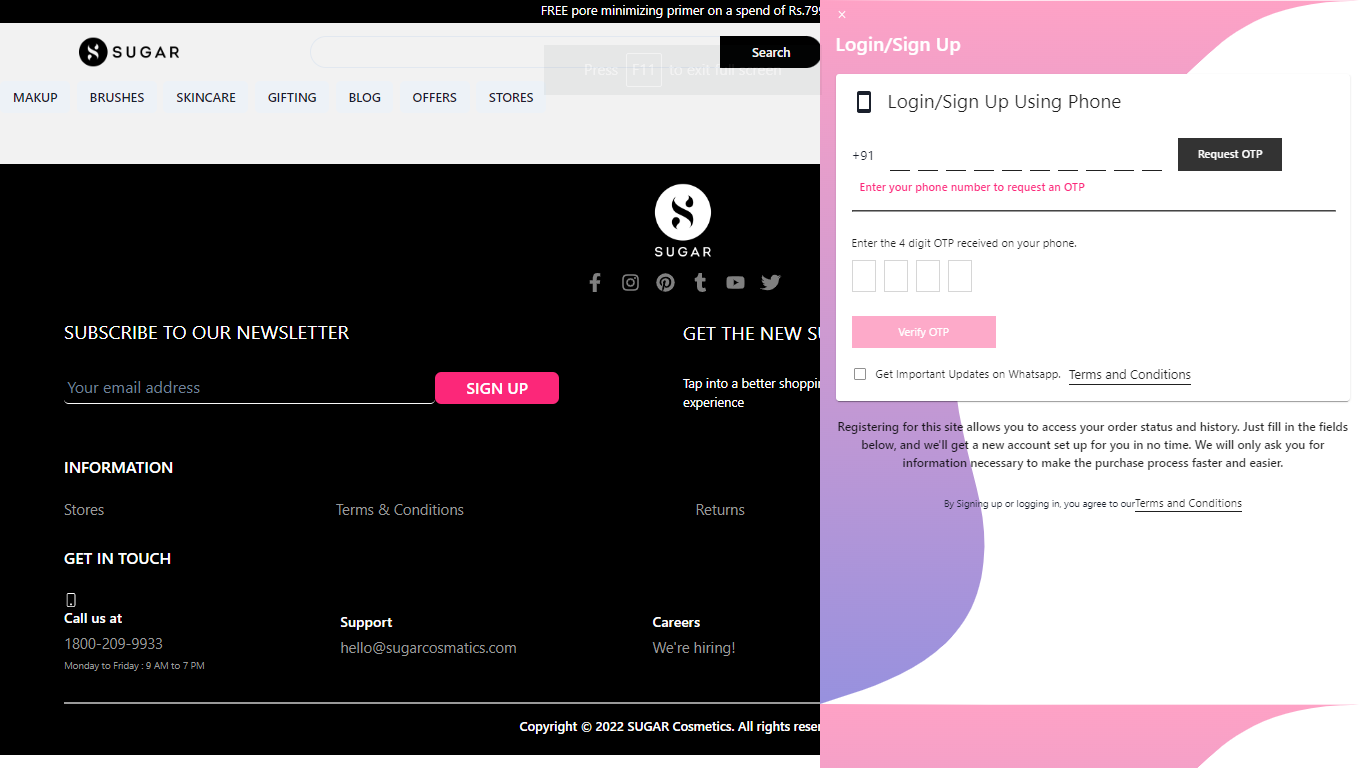Open the STORES menu item

511,97
